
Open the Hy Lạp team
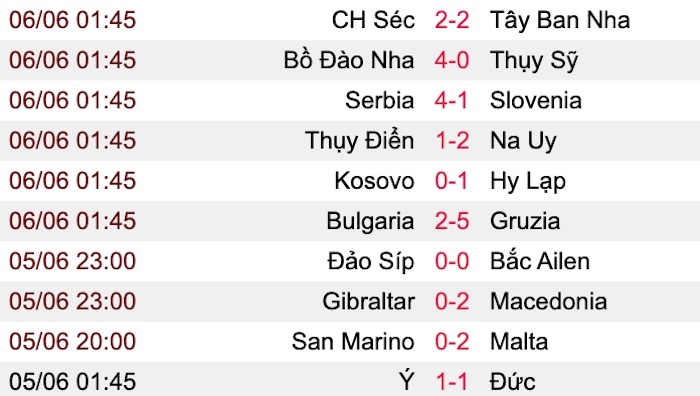tap(528, 182)
